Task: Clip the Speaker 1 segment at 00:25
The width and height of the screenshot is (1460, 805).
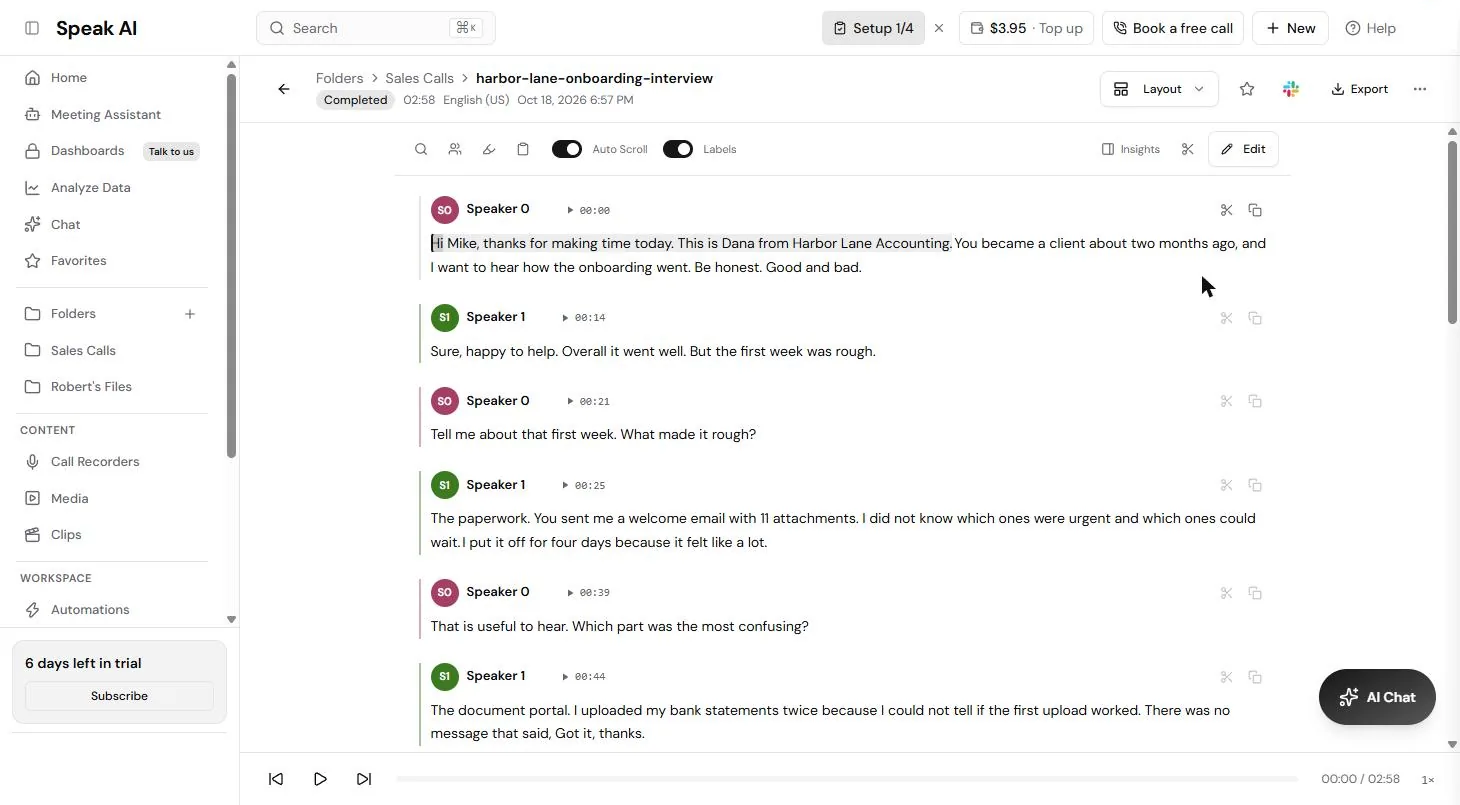Action: [x=1227, y=485]
